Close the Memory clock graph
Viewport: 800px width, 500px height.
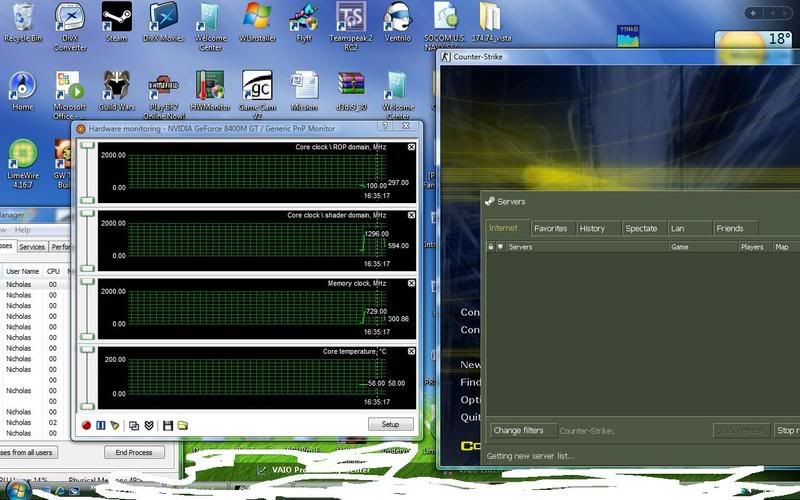tap(411, 283)
